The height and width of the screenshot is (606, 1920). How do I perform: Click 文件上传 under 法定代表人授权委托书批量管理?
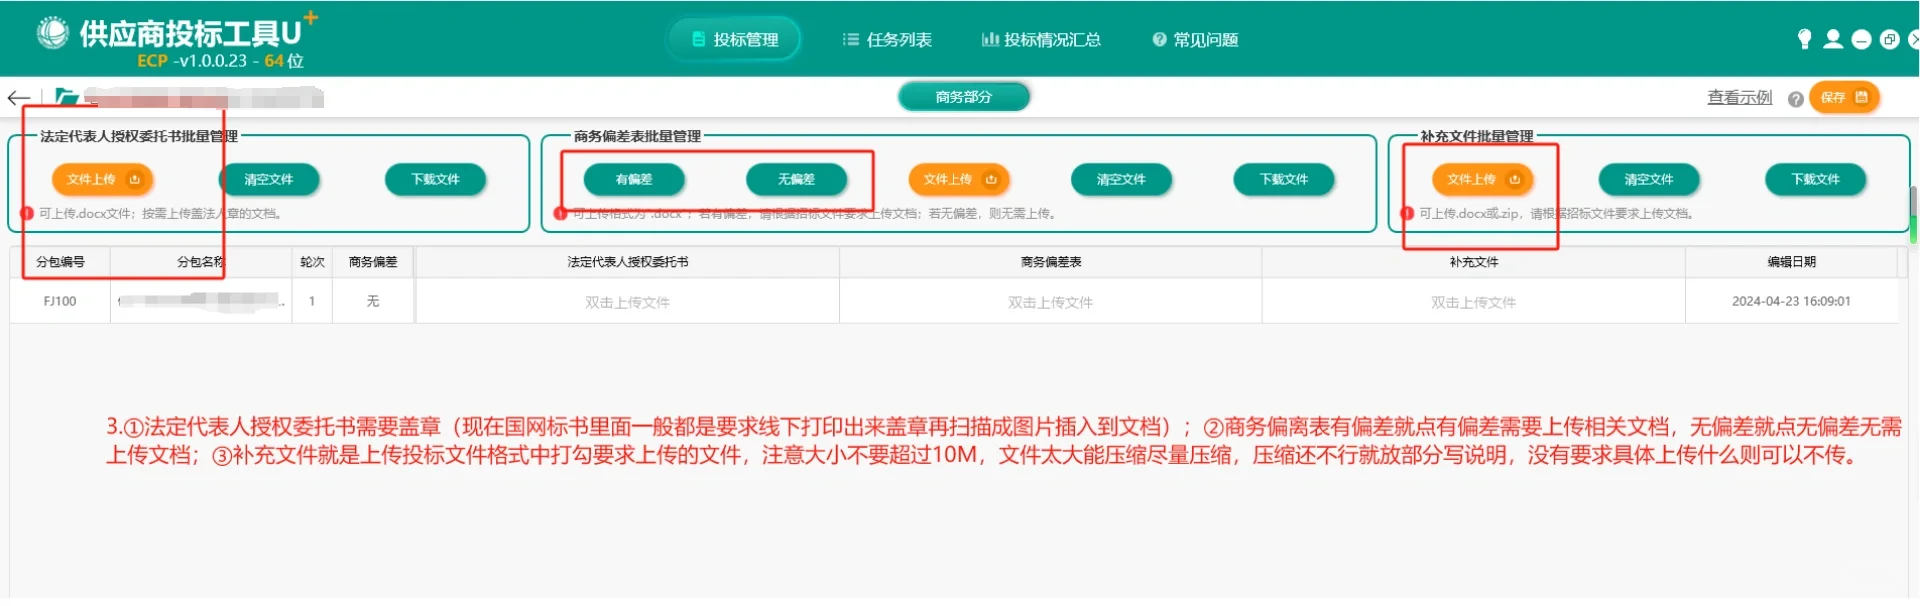pyautogui.click(x=102, y=180)
